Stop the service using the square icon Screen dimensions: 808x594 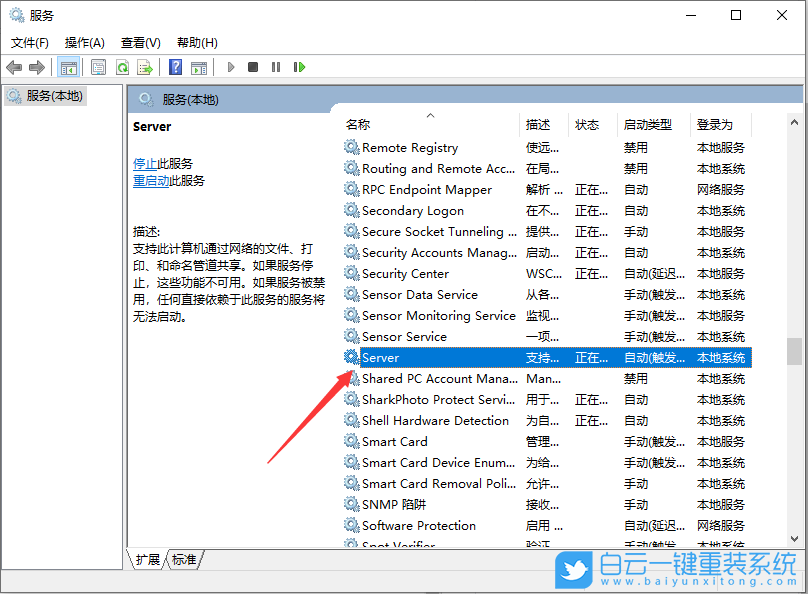tap(253, 67)
